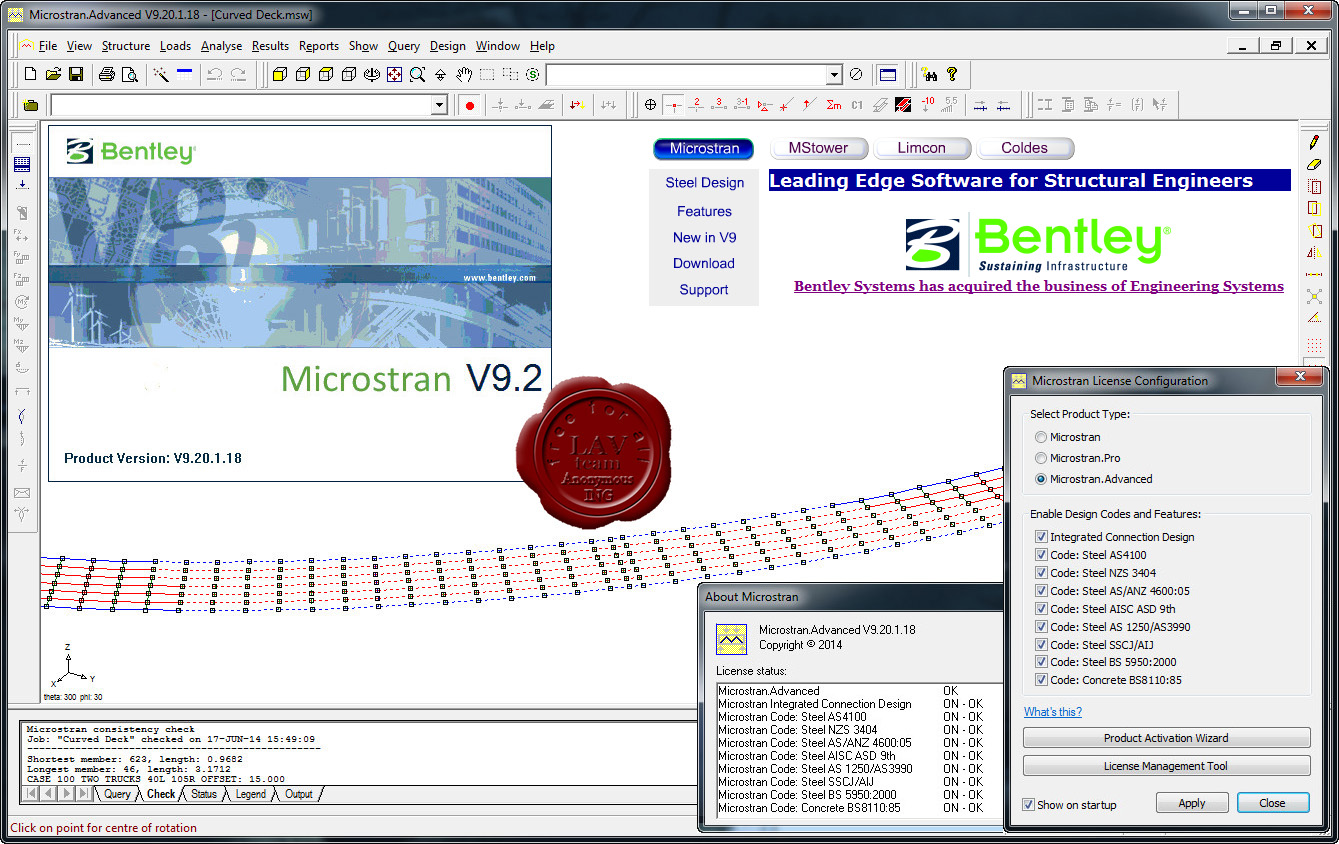Toggle Code: Steel AISC ASD 9th checkbox
1339x844 pixels.
1042,609
